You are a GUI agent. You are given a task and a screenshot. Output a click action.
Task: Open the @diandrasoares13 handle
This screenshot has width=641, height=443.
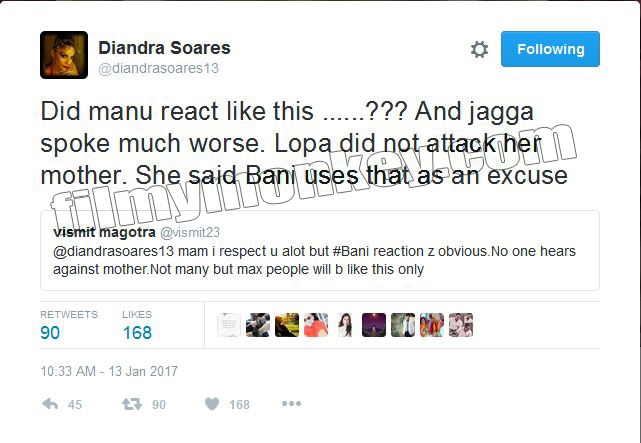pyautogui.click(x=159, y=68)
